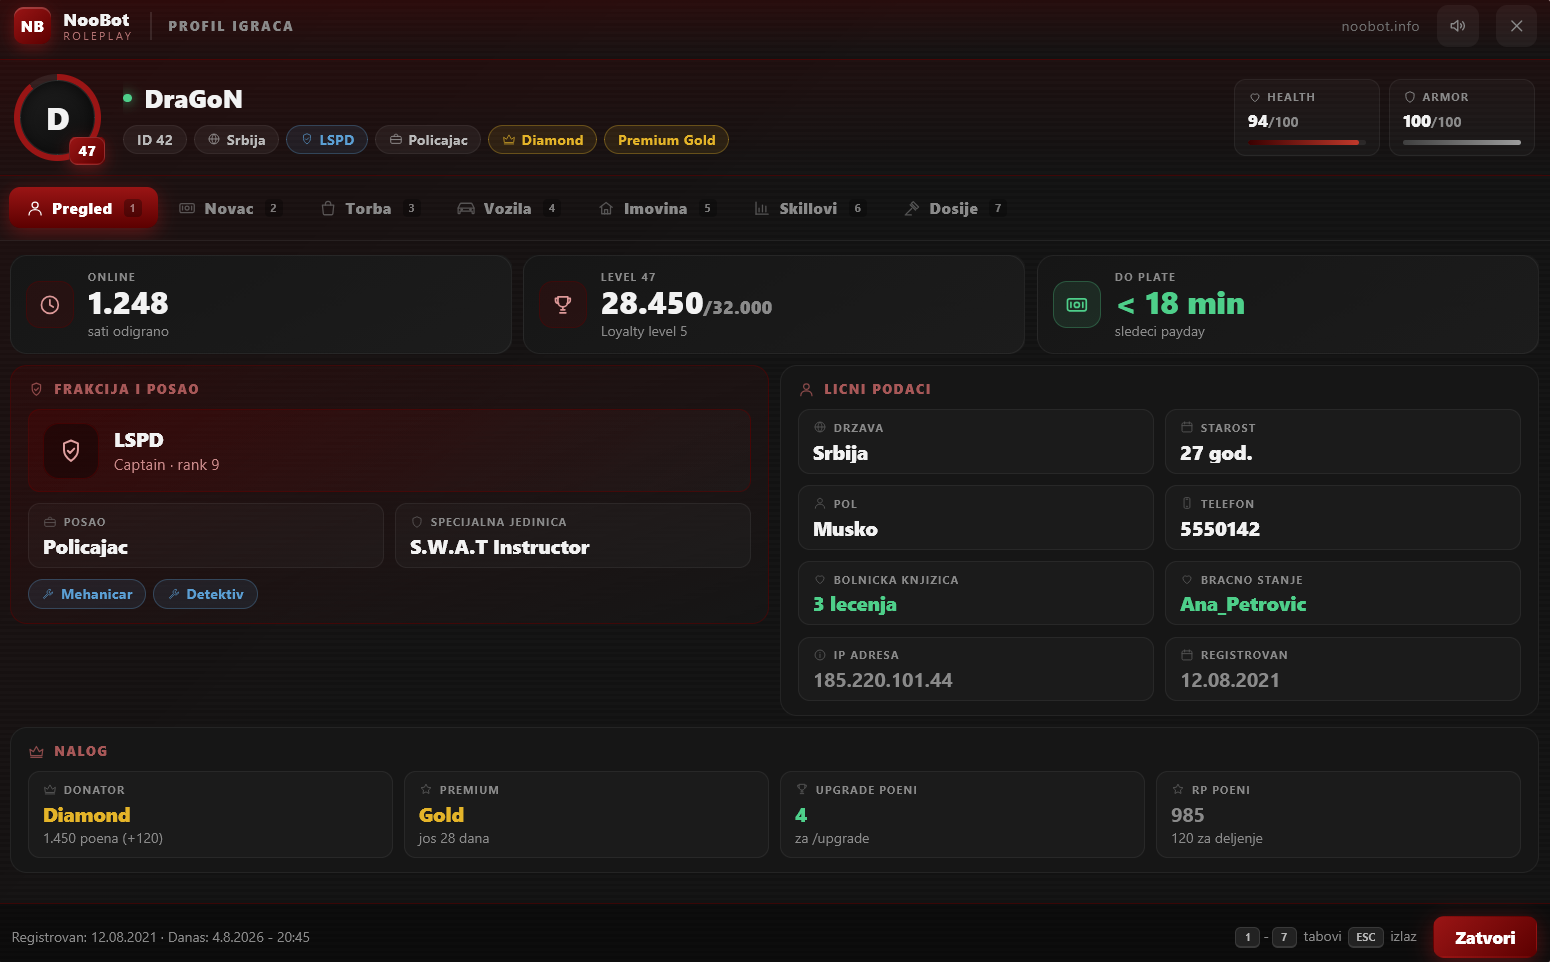Viewport: 1550px width, 962px height.
Task: Click the Posao Policajac card
Action: tap(206, 536)
